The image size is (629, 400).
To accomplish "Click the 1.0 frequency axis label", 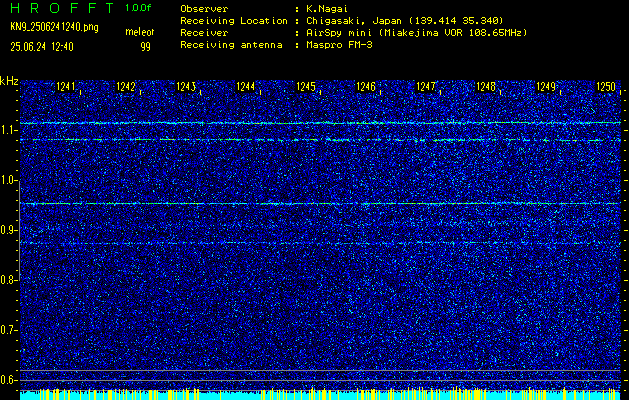I will click(x=7, y=181).
